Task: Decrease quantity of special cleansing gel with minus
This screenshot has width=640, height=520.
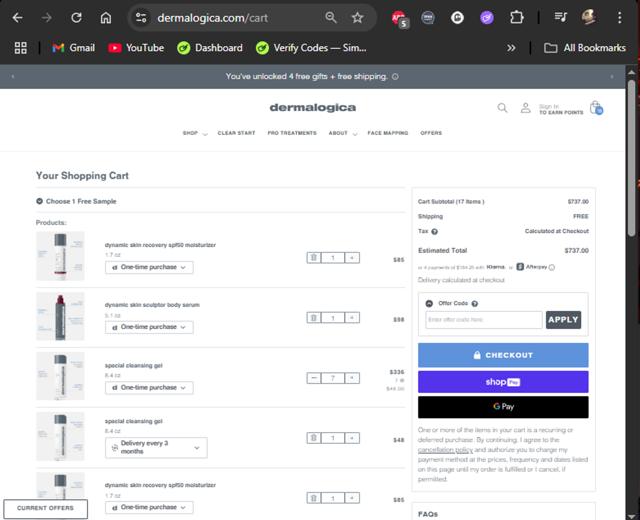Action: 313,378
